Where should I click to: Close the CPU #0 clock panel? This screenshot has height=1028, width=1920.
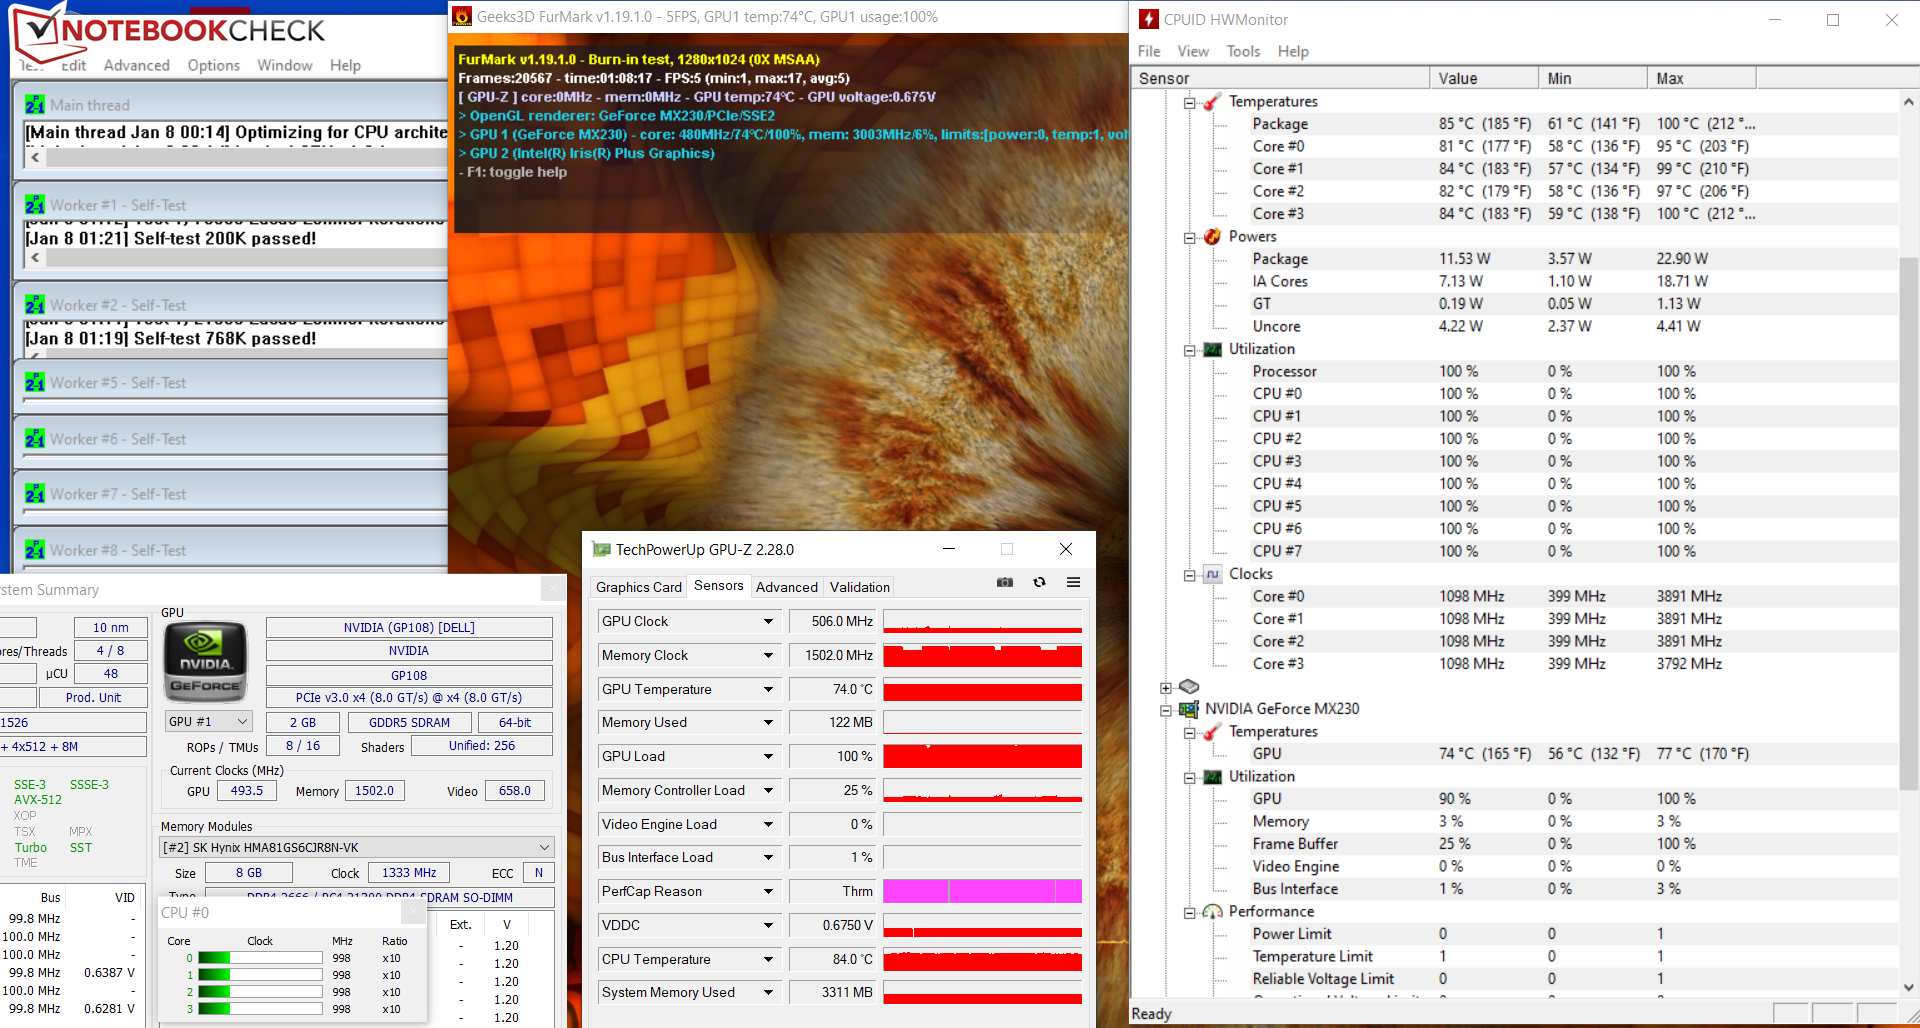(x=413, y=912)
